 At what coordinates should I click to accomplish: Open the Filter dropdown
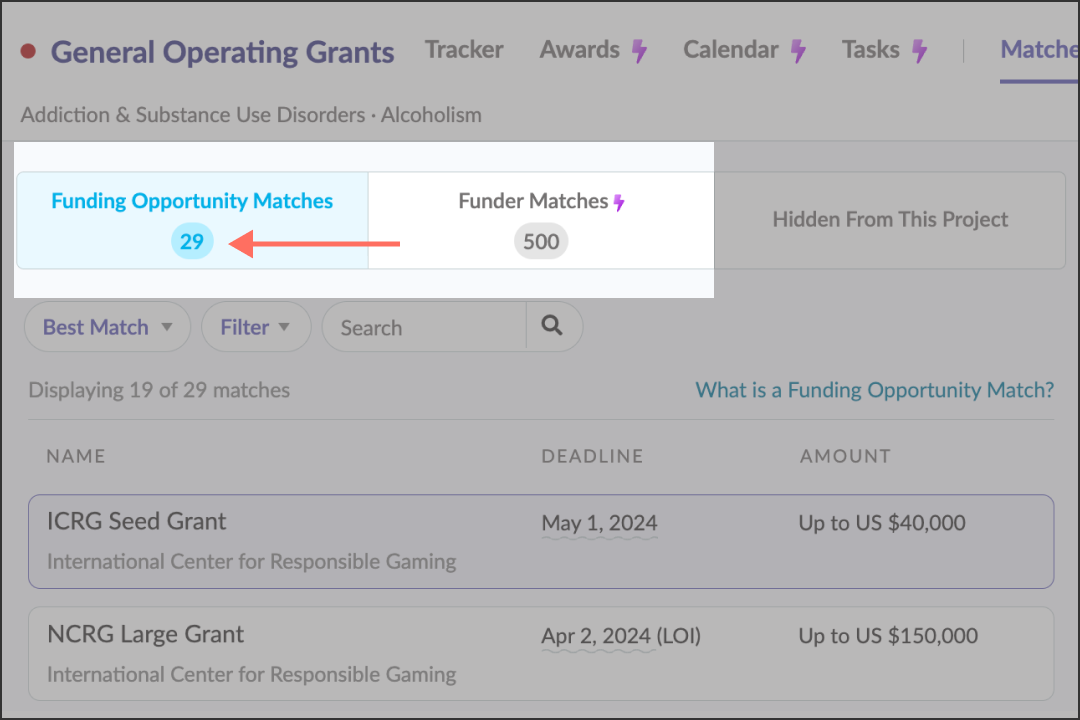point(255,326)
